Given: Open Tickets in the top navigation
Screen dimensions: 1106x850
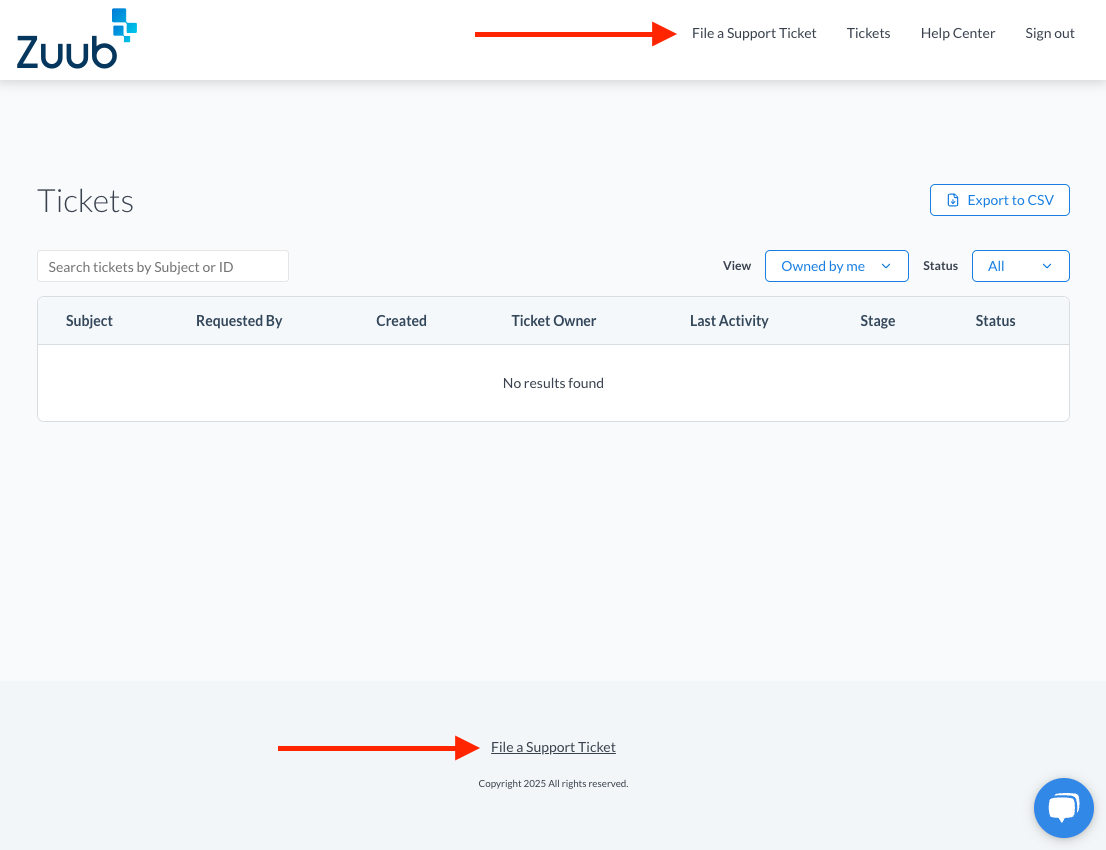Looking at the screenshot, I should (x=868, y=33).
